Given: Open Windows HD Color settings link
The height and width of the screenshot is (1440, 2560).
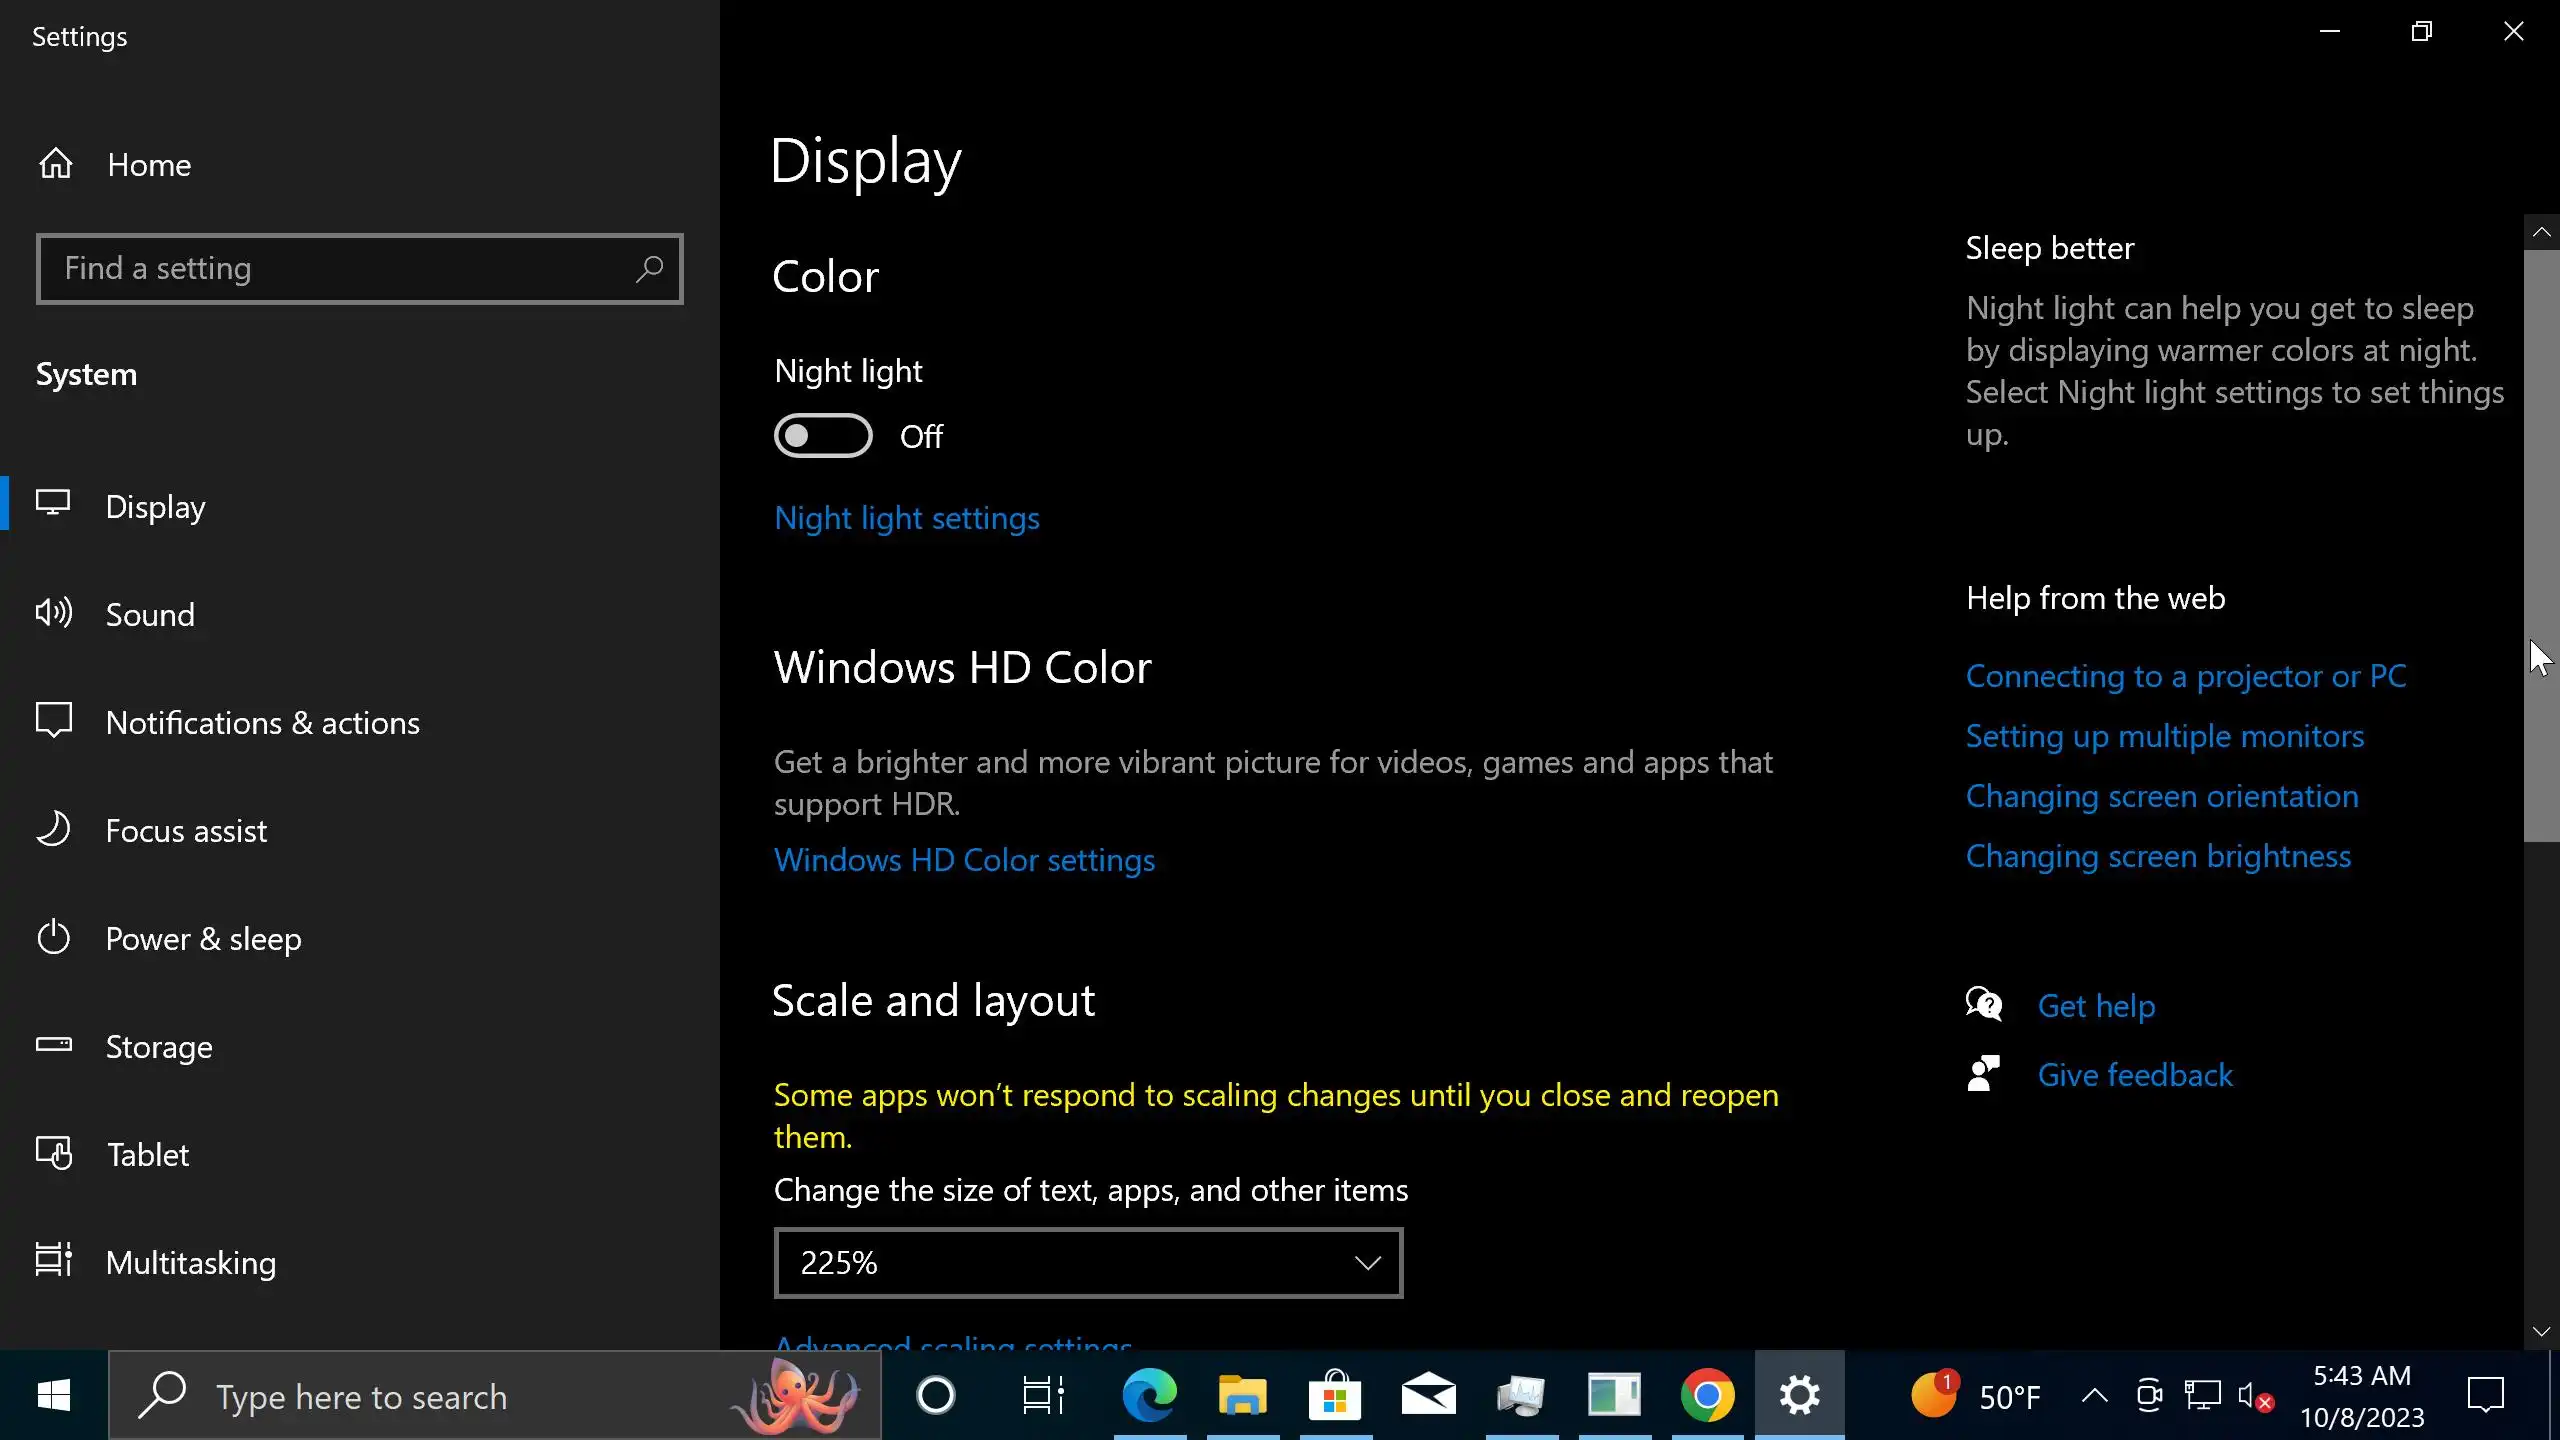Looking at the screenshot, I should coord(964,860).
